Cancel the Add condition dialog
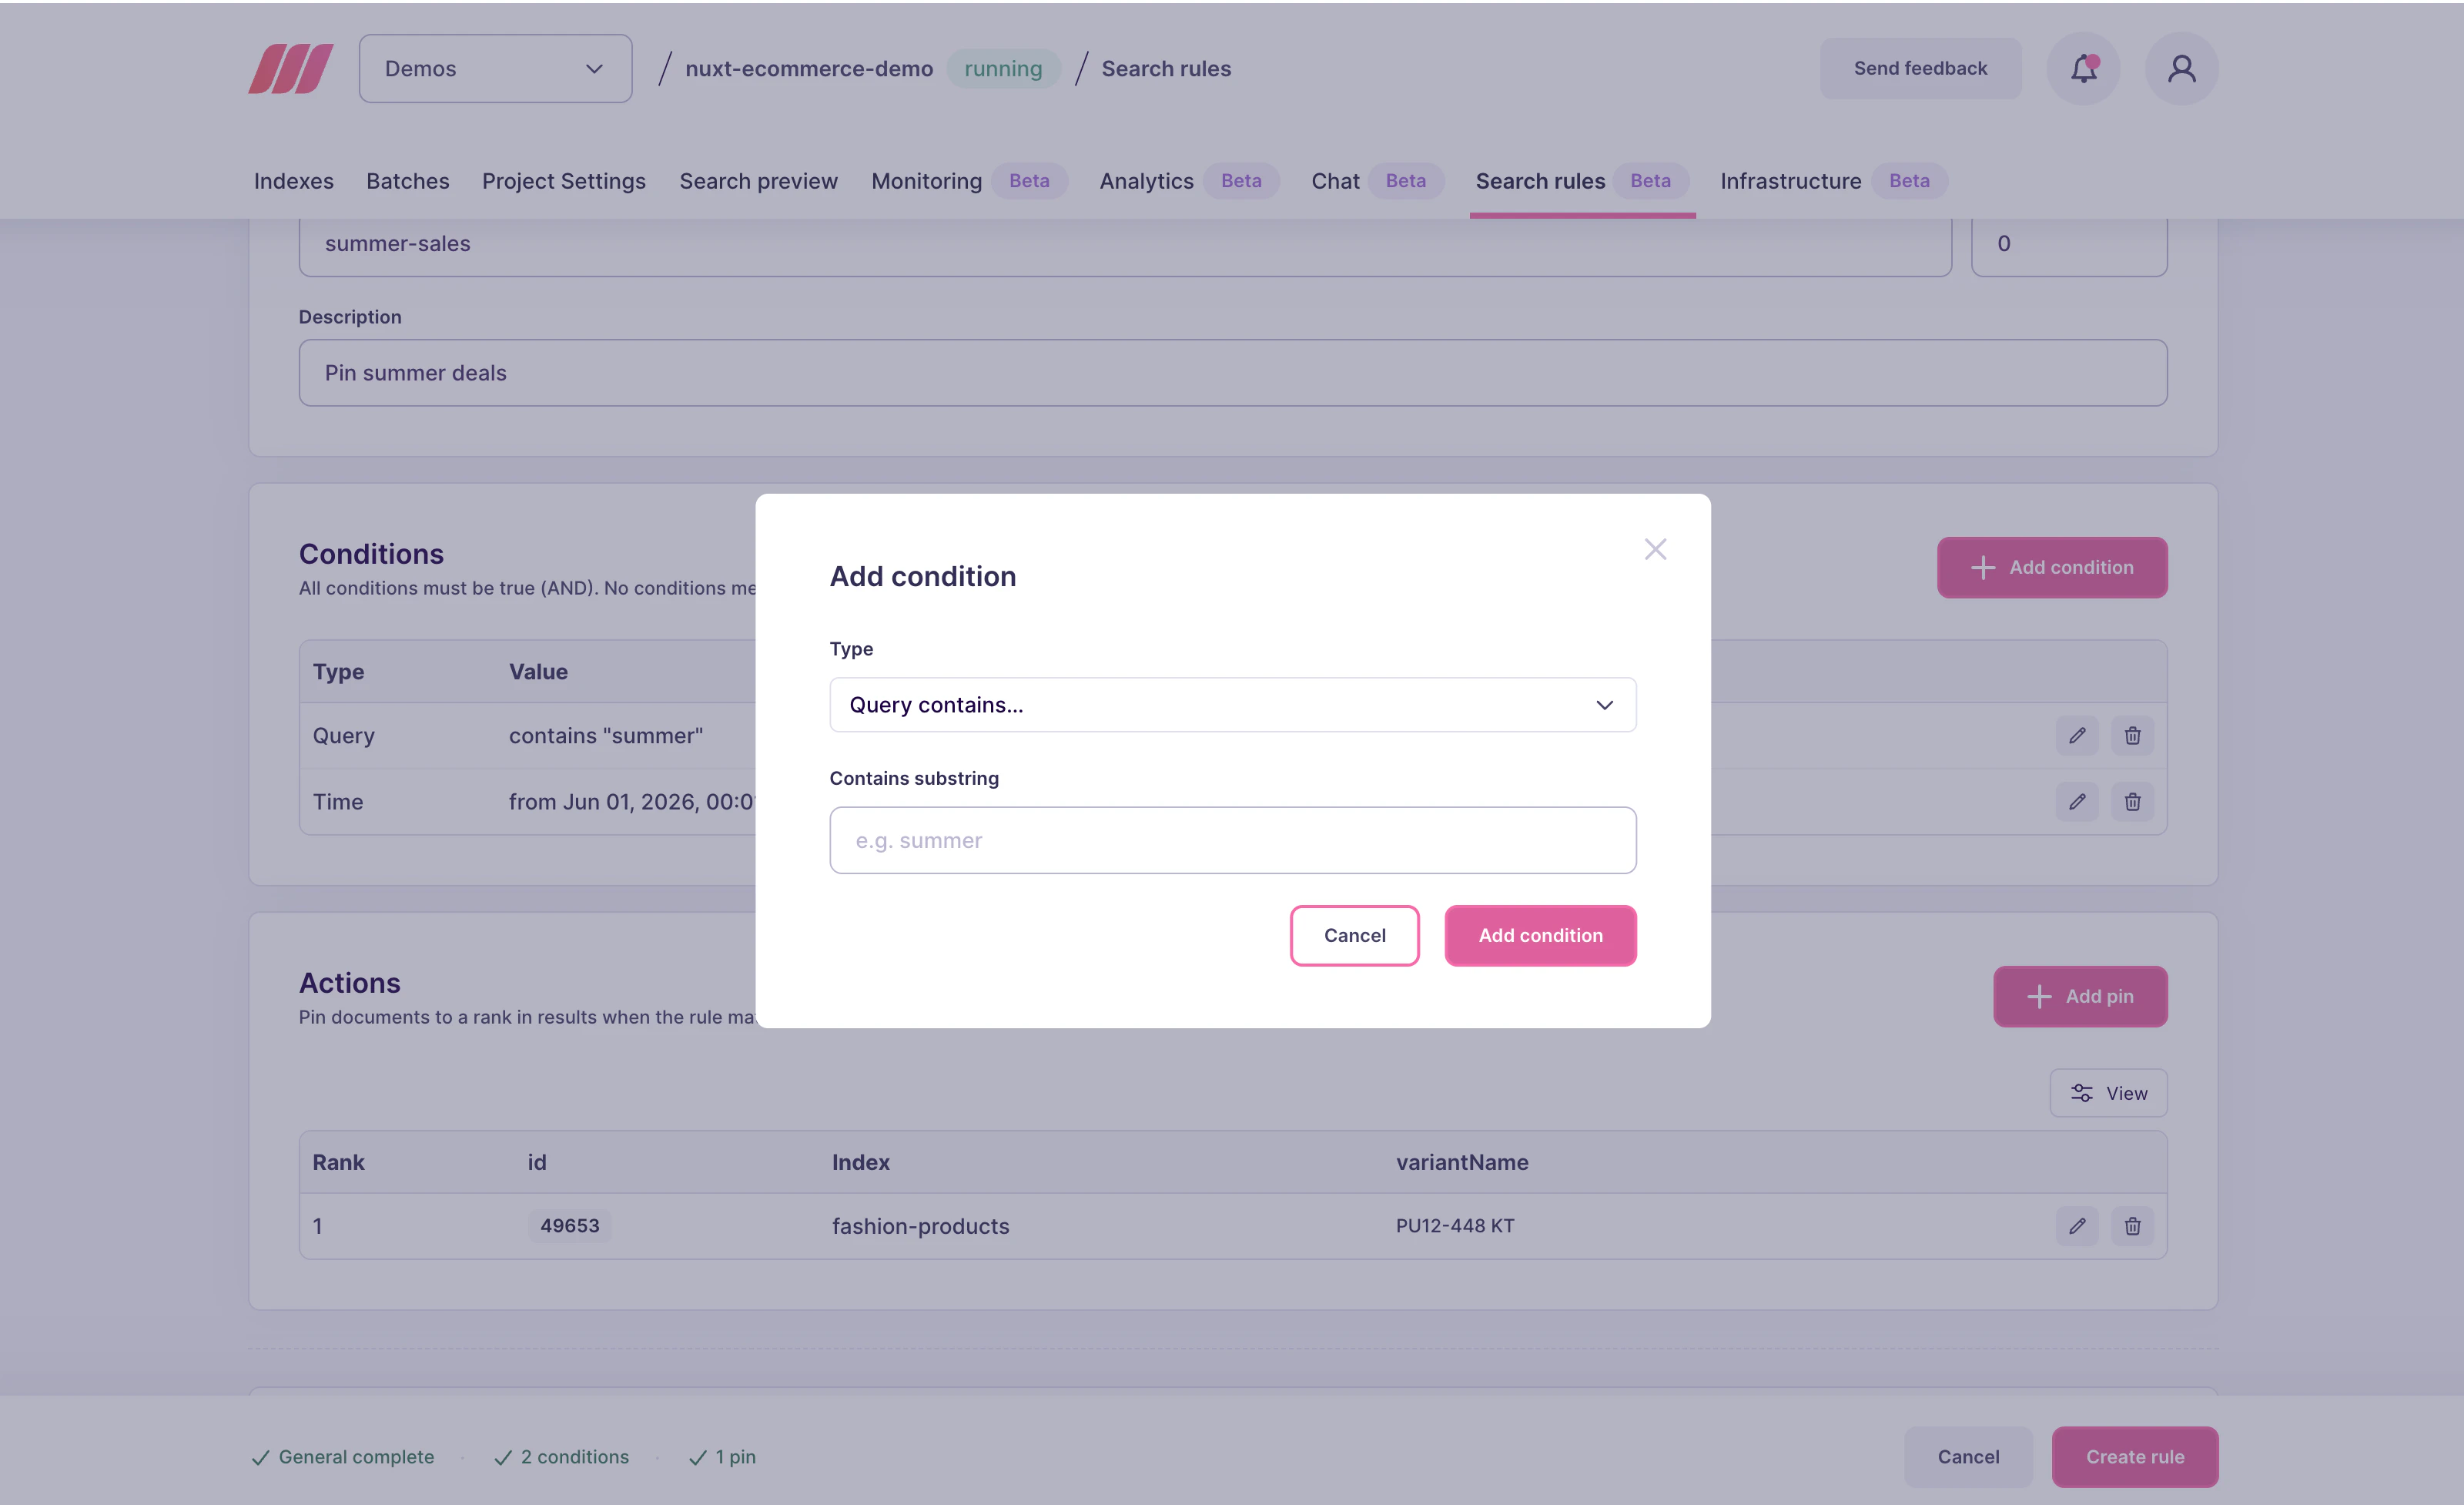This screenshot has width=2464, height=1505. pyautogui.click(x=1354, y=935)
